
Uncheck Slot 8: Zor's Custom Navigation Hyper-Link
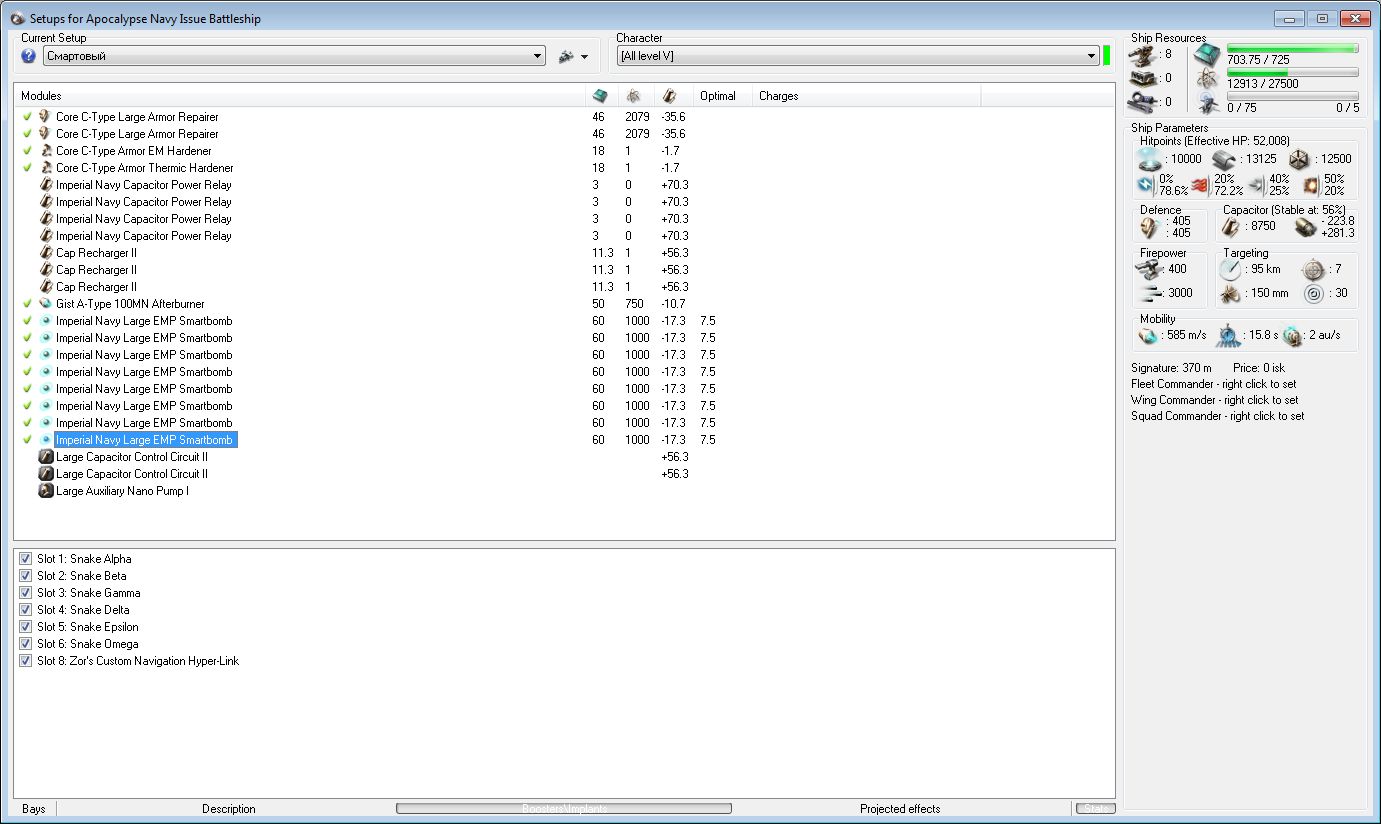point(26,661)
